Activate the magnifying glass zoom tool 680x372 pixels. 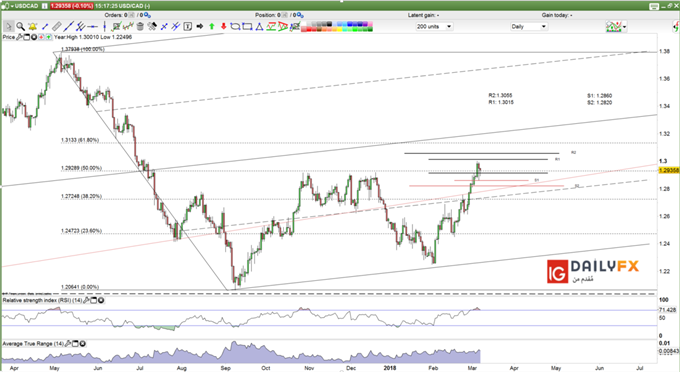(20, 26)
